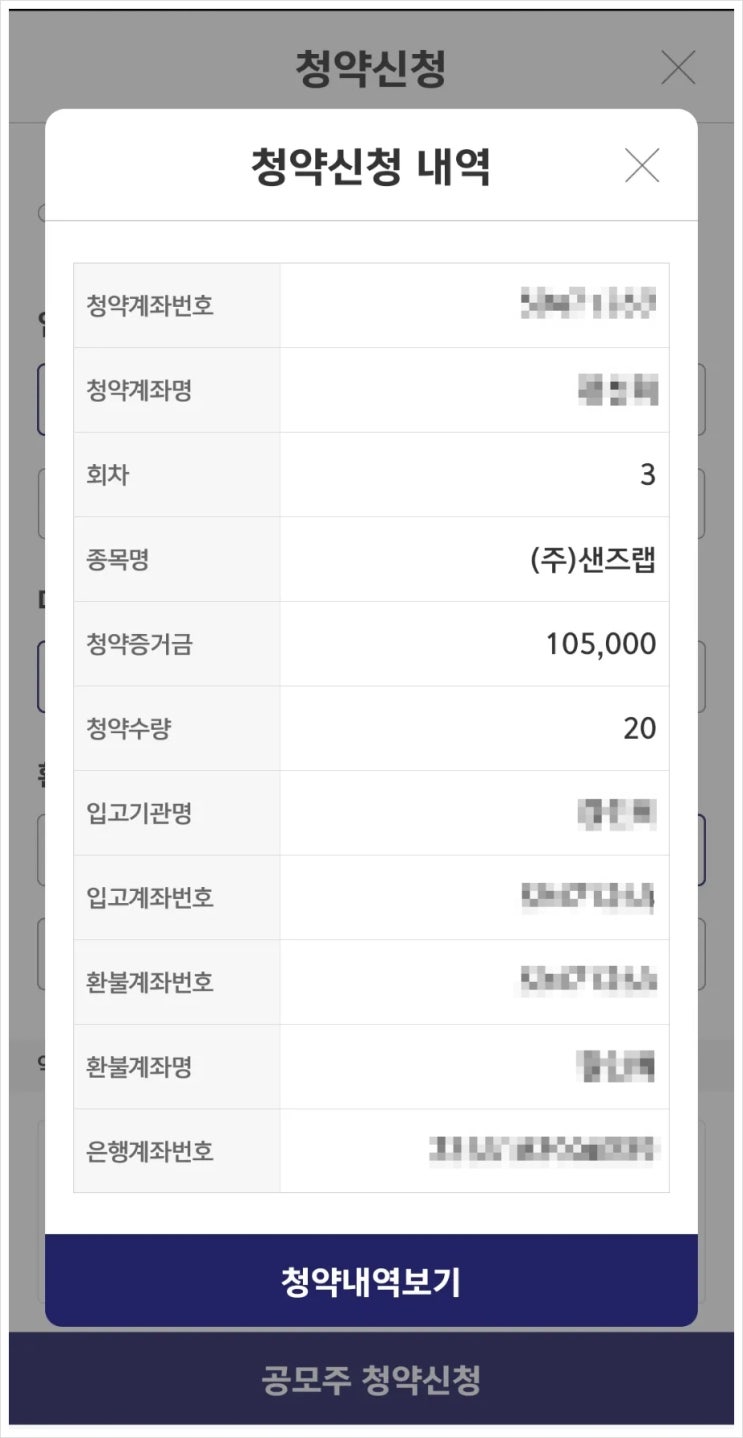743x1438 pixels.
Task: Click the 회차 value 3
Action: coord(647,474)
